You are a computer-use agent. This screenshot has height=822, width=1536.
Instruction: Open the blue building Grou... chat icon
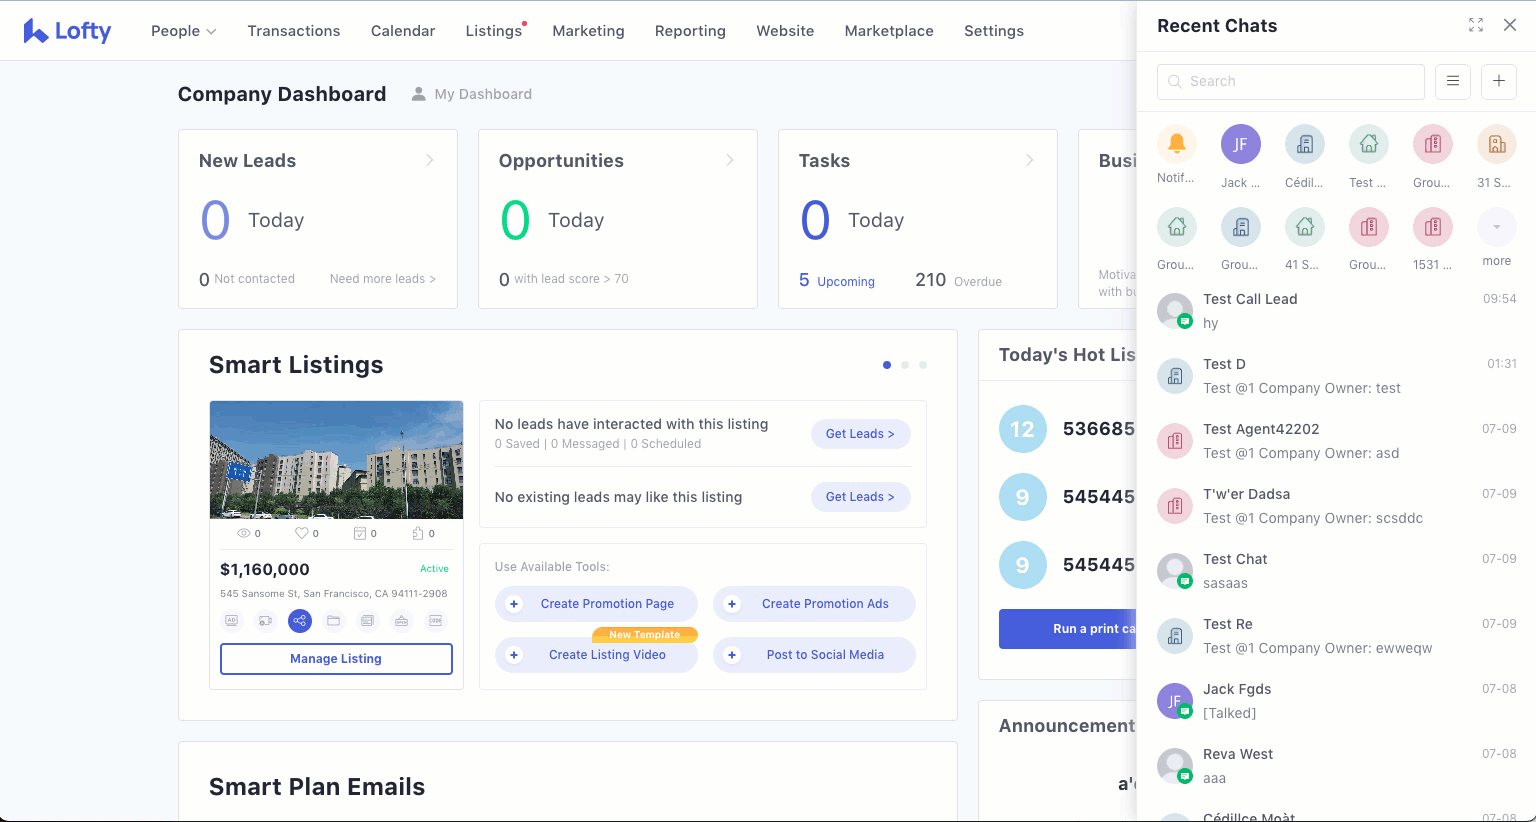pyautogui.click(x=1241, y=227)
